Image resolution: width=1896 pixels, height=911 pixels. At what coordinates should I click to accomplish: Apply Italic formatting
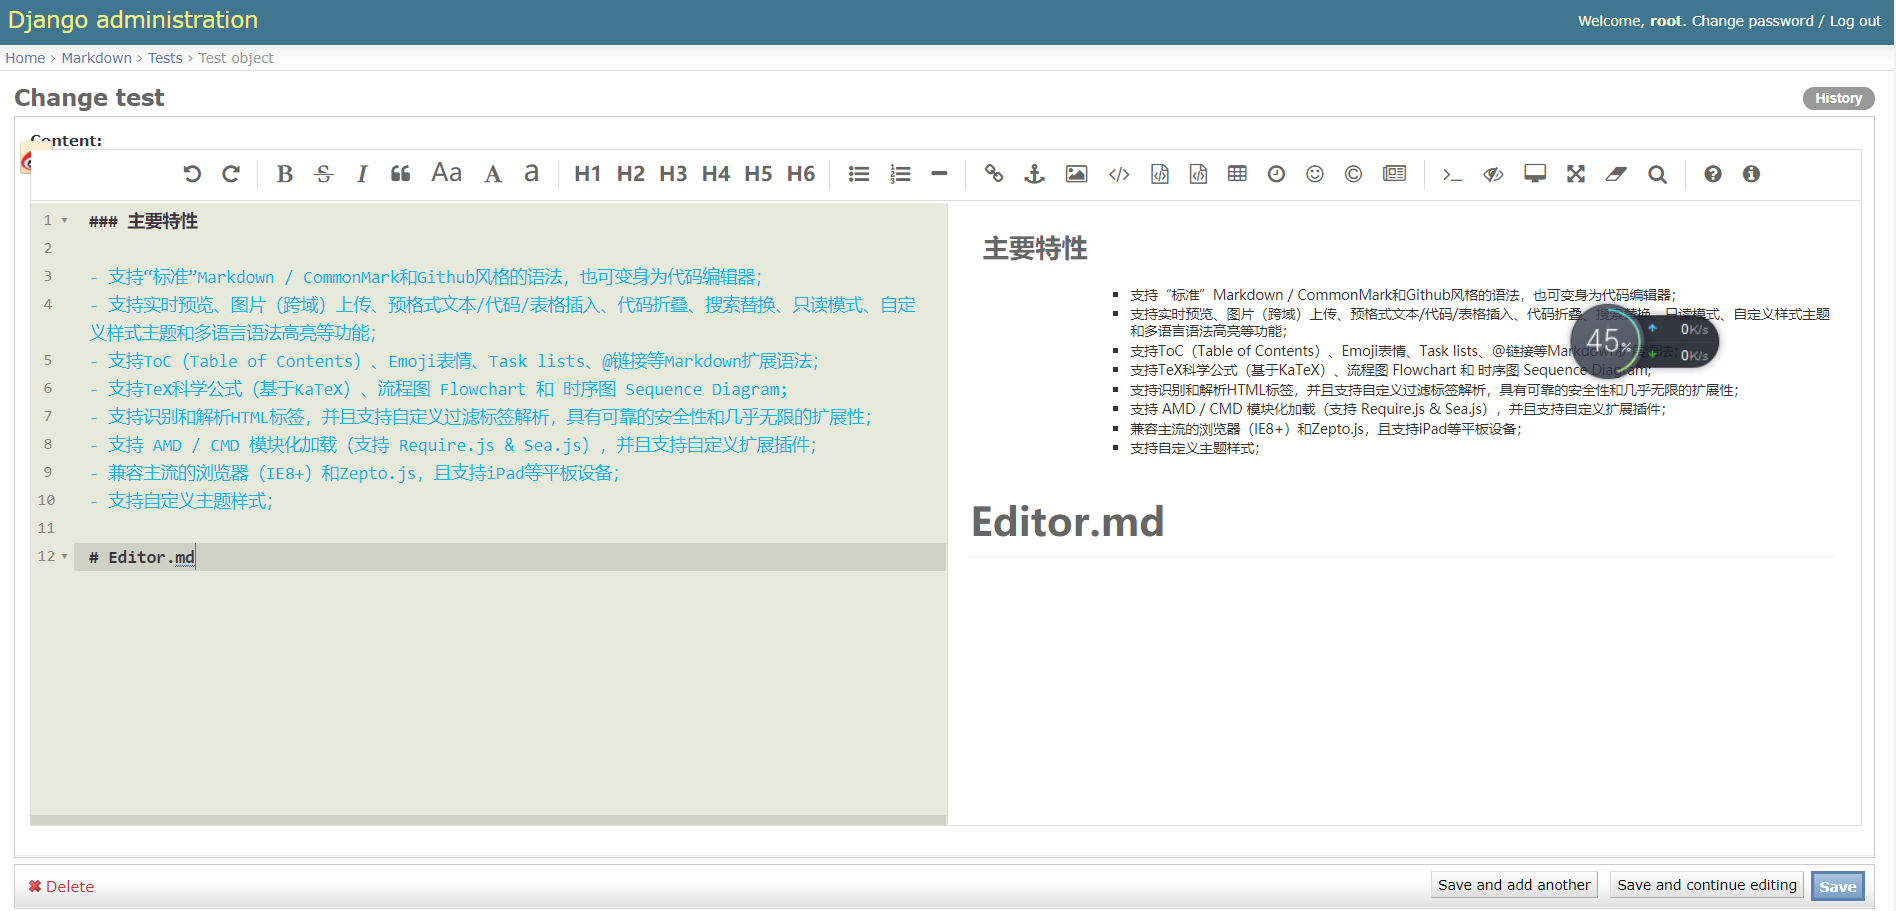[x=362, y=174]
